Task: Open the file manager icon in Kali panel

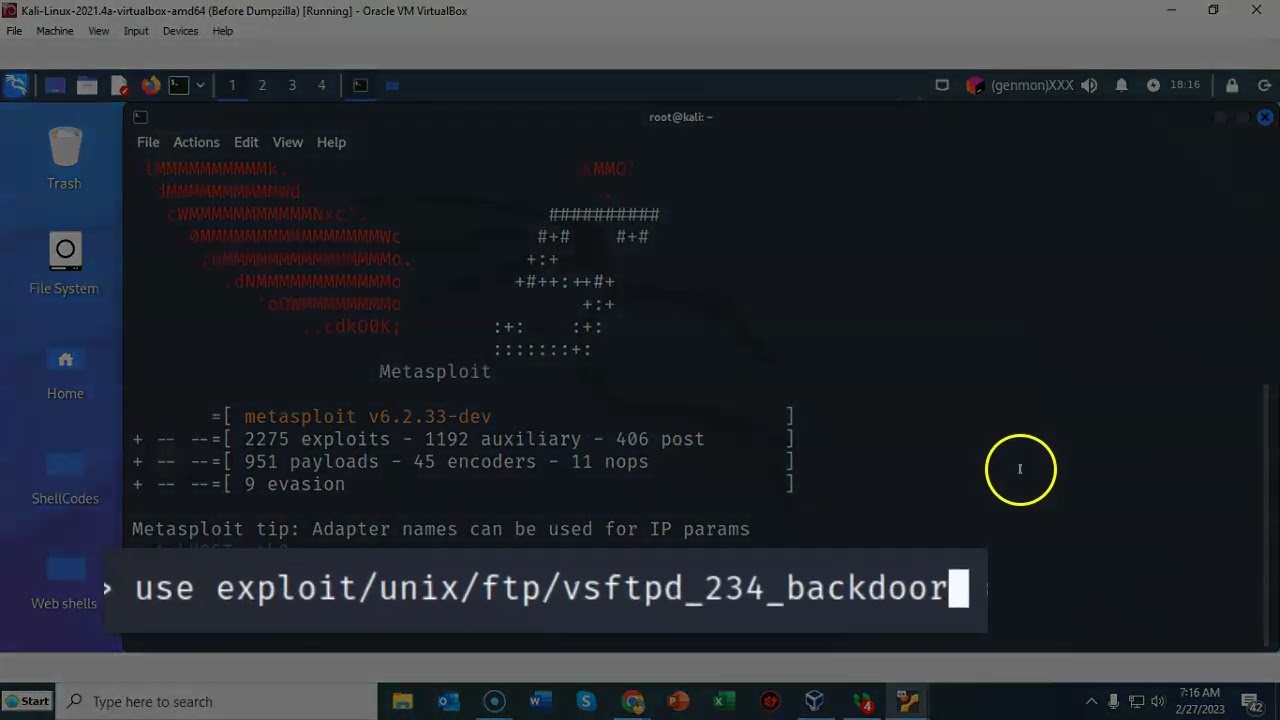Action: point(87,86)
